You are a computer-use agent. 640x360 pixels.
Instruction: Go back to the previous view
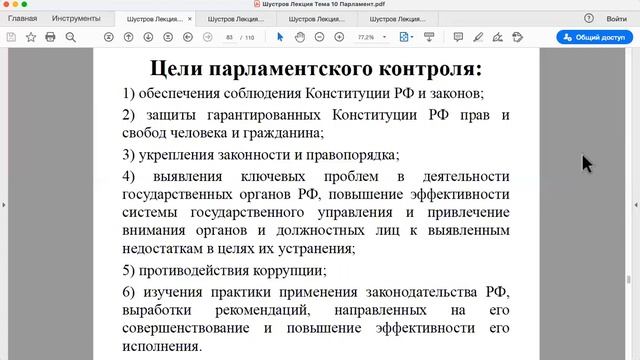click(x=188, y=37)
